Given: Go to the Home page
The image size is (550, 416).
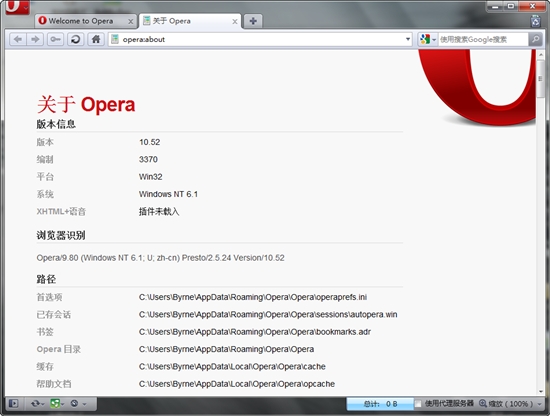Looking at the screenshot, I should (96, 39).
